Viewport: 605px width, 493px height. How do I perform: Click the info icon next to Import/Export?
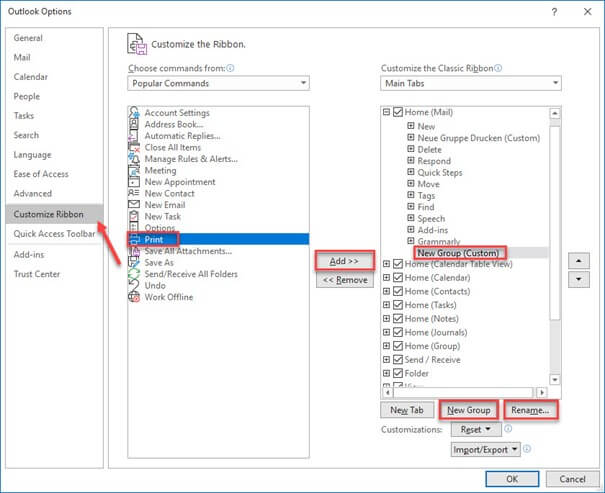(x=527, y=449)
